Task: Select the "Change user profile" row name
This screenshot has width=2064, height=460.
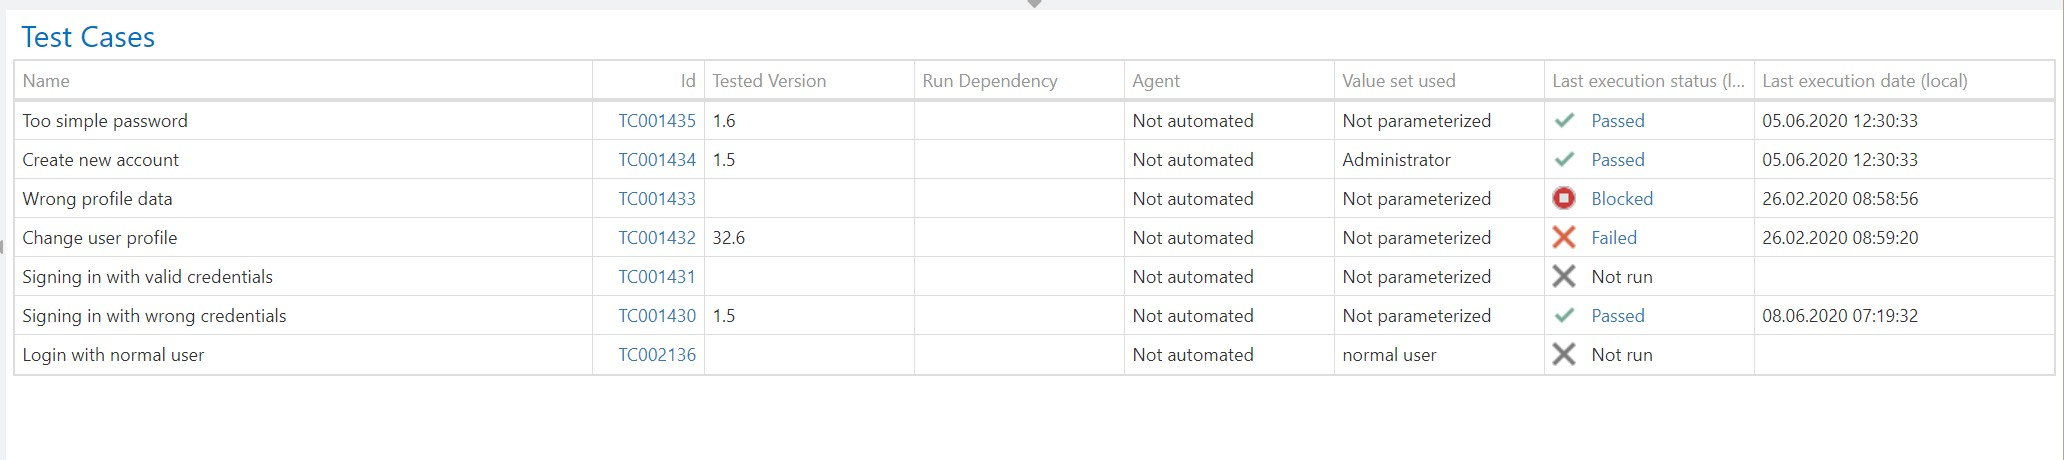Action: (x=100, y=238)
